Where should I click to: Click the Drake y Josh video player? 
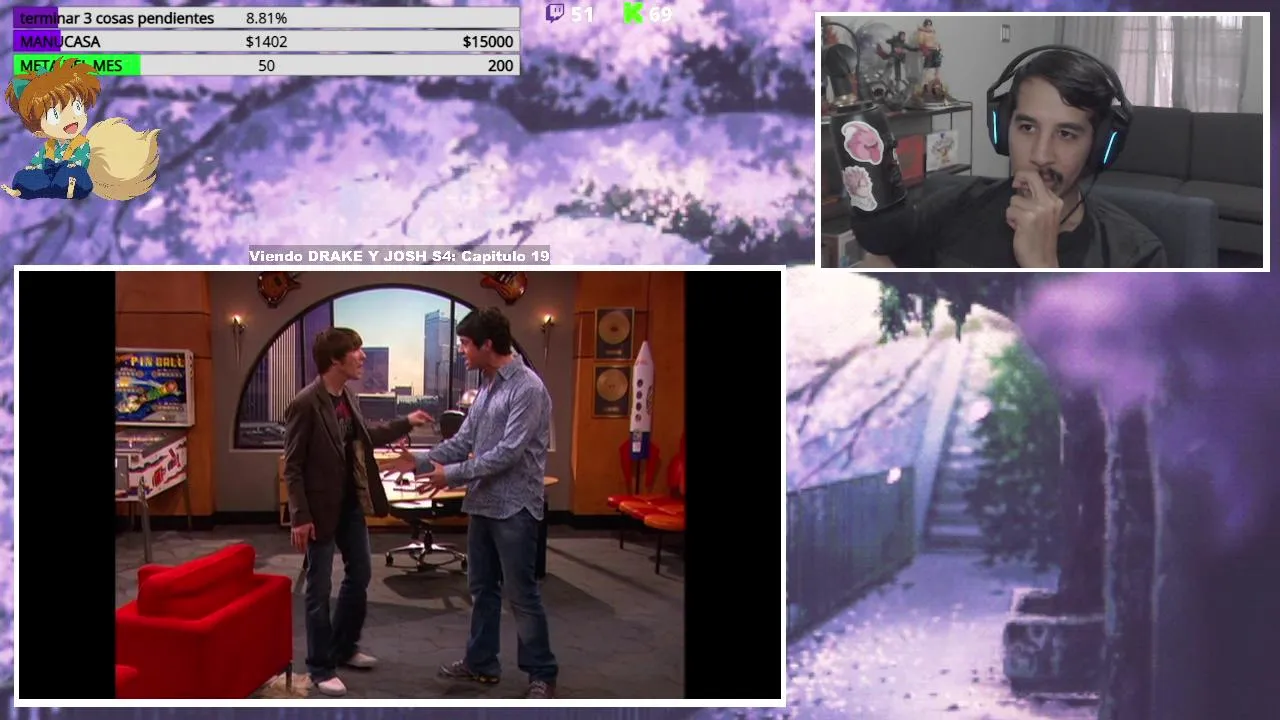(400, 485)
